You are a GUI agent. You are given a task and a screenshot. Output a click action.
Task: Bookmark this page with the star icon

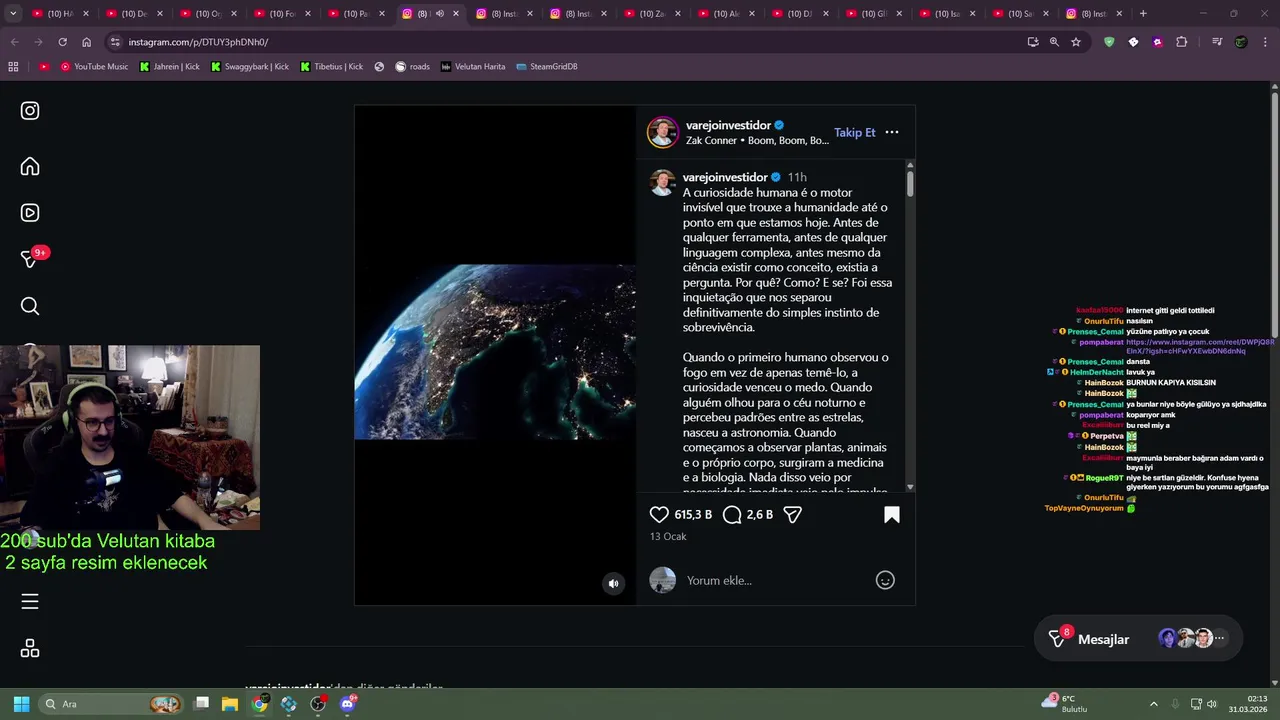1076,42
